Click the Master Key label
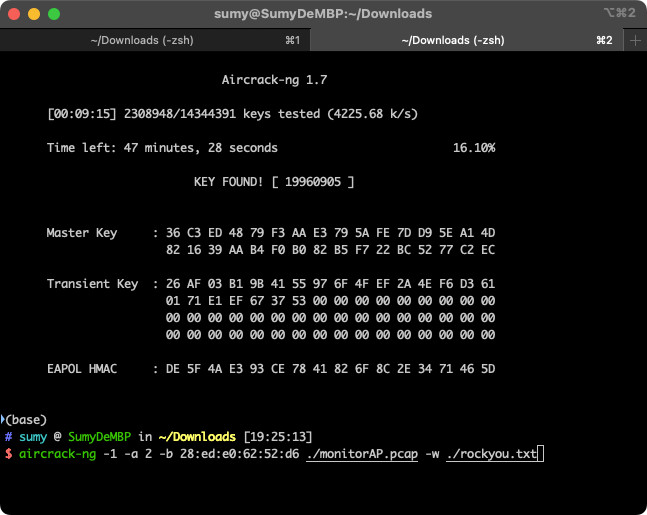647x515 pixels. pyautogui.click(x=82, y=233)
